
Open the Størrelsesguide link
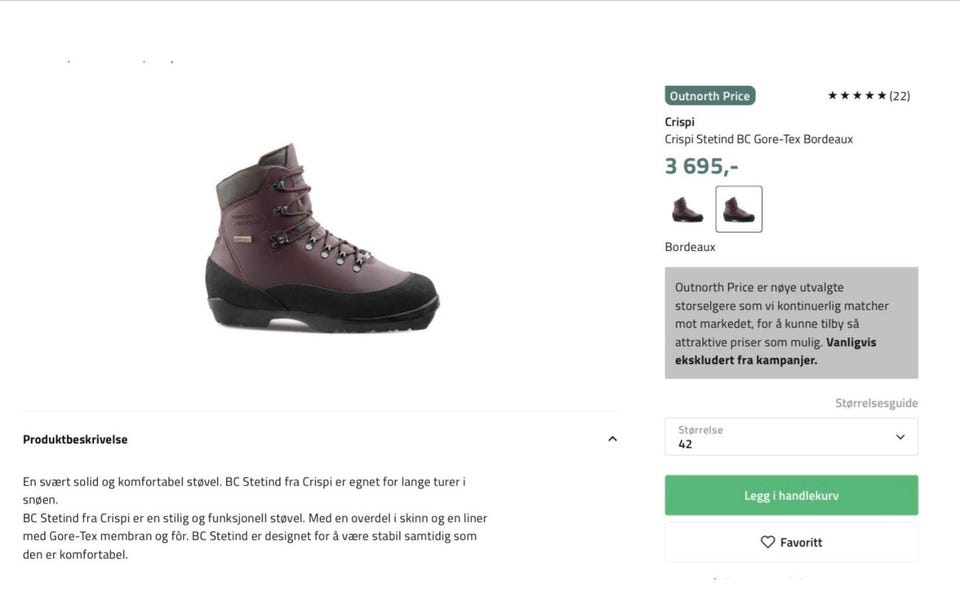coord(876,403)
